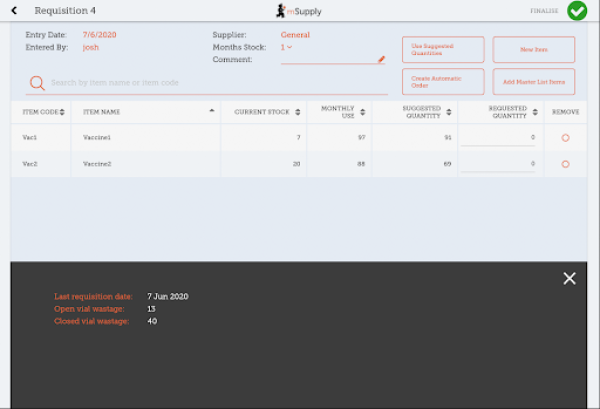The width and height of the screenshot is (600, 409).
Task: Click the search magnifier icon
Action: tap(37, 83)
